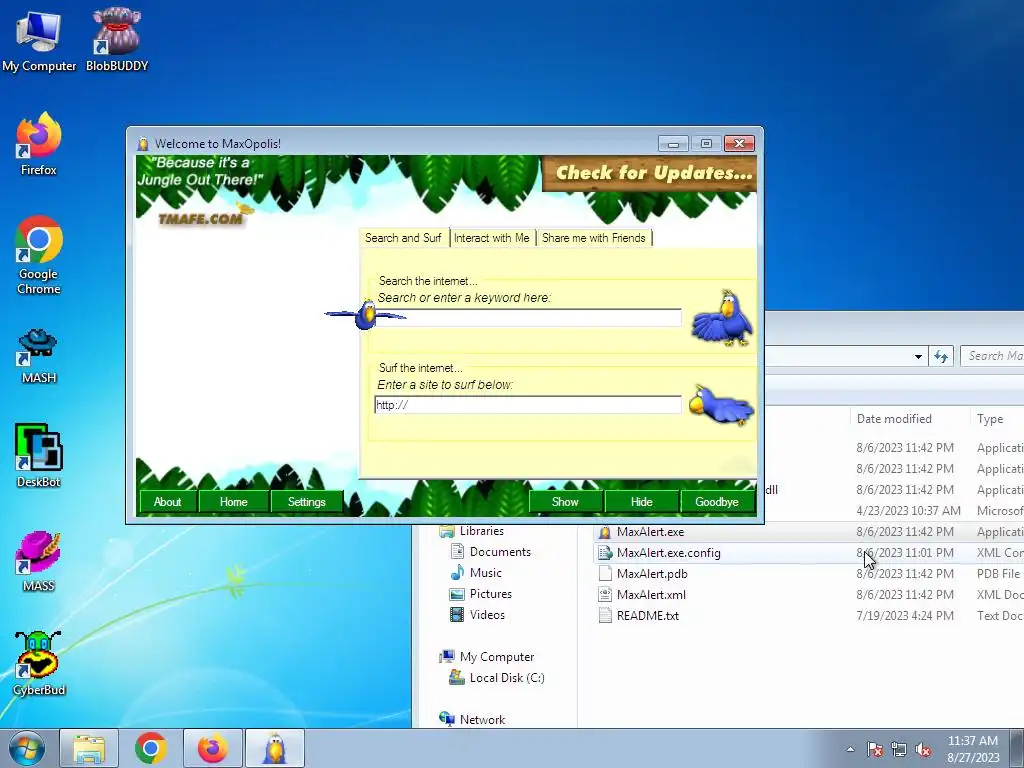1024x768 pixels.
Task: Click the flying blue bird over the search box
Action: coord(366,315)
